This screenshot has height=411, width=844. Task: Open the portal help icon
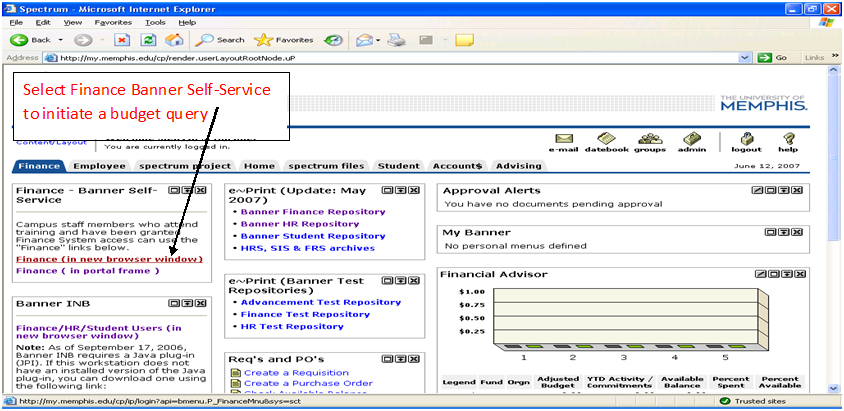click(788, 139)
